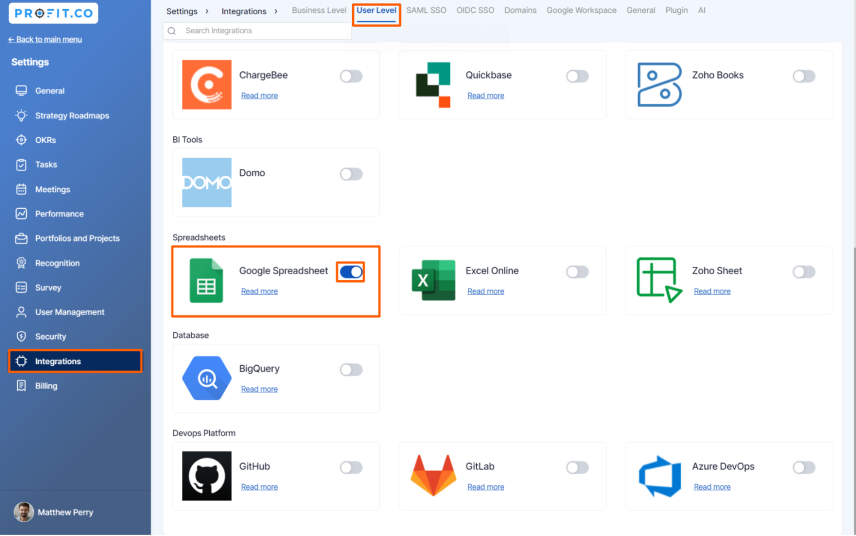
Task: Click the ChargeBee logo
Action: (x=206, y=85)
